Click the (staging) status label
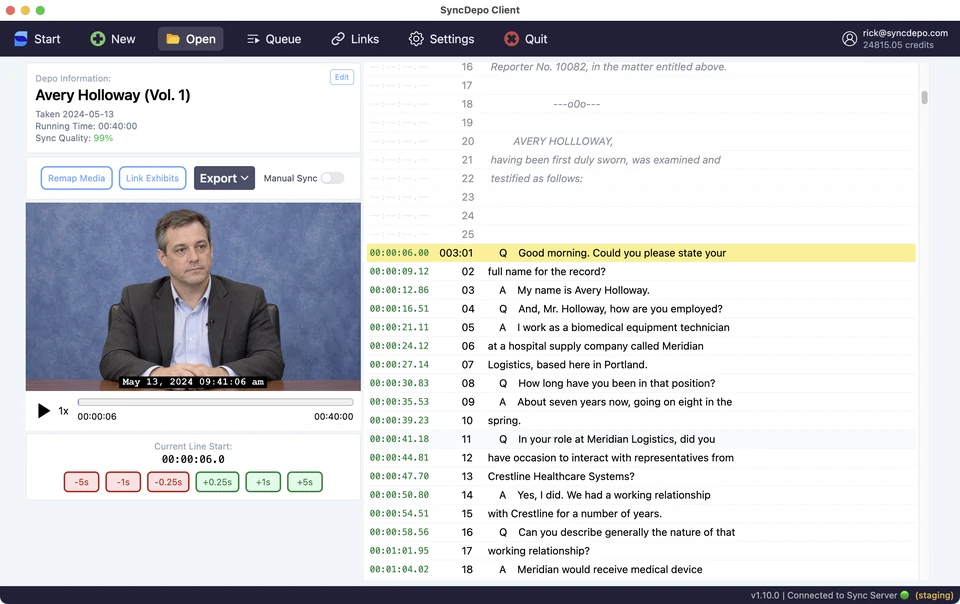960x604 pixels. [x=934, y=595]
